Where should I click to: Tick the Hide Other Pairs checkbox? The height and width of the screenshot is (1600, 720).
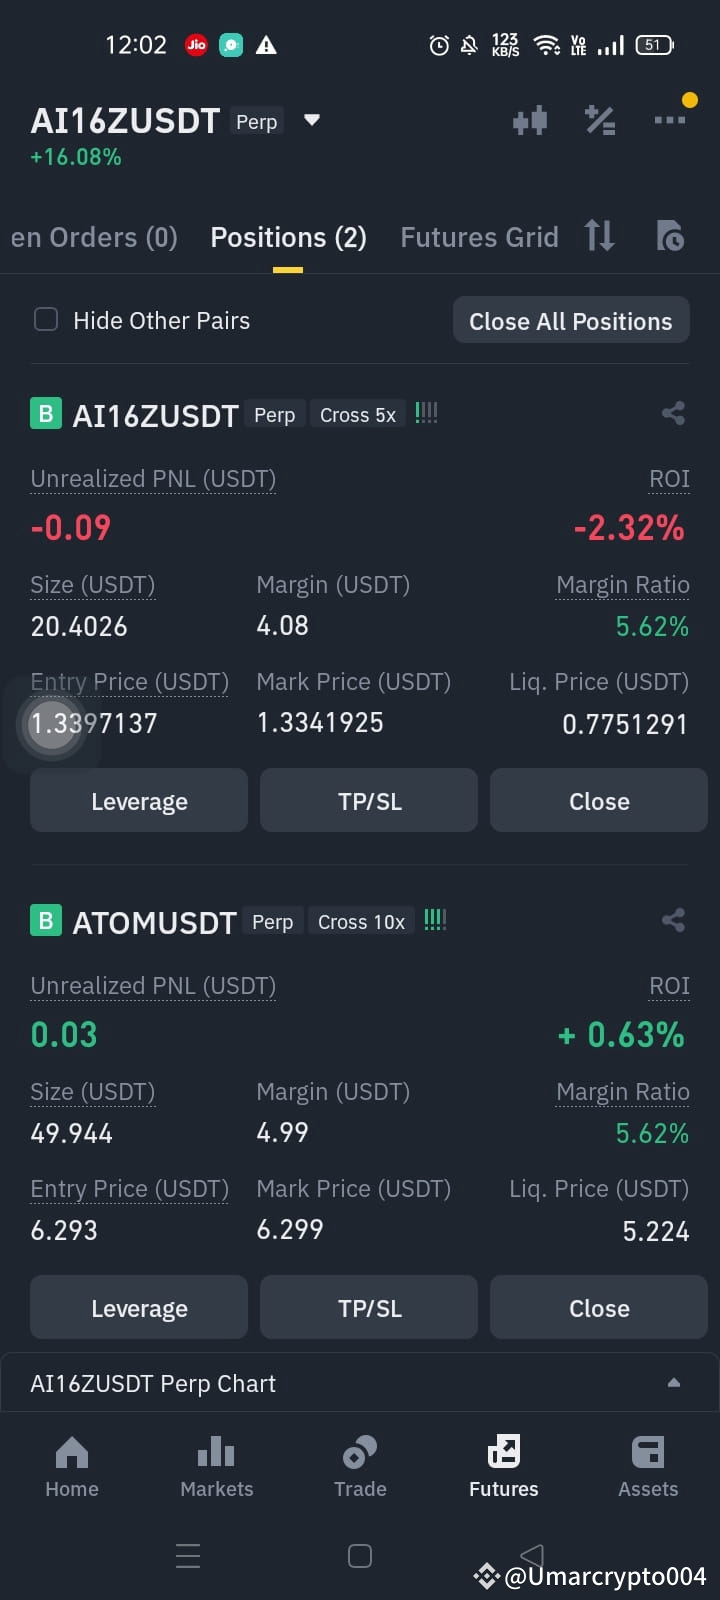(46, 320)
